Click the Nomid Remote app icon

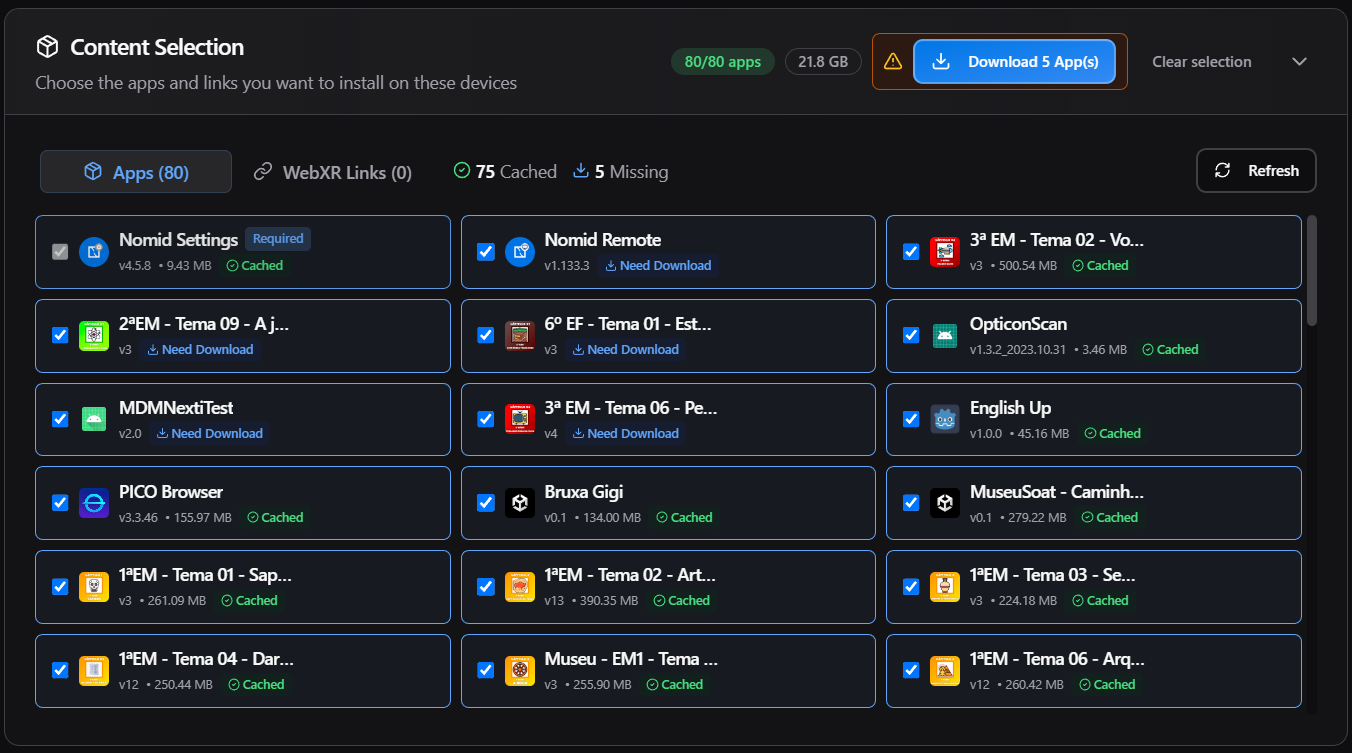[x=520, y=251]
